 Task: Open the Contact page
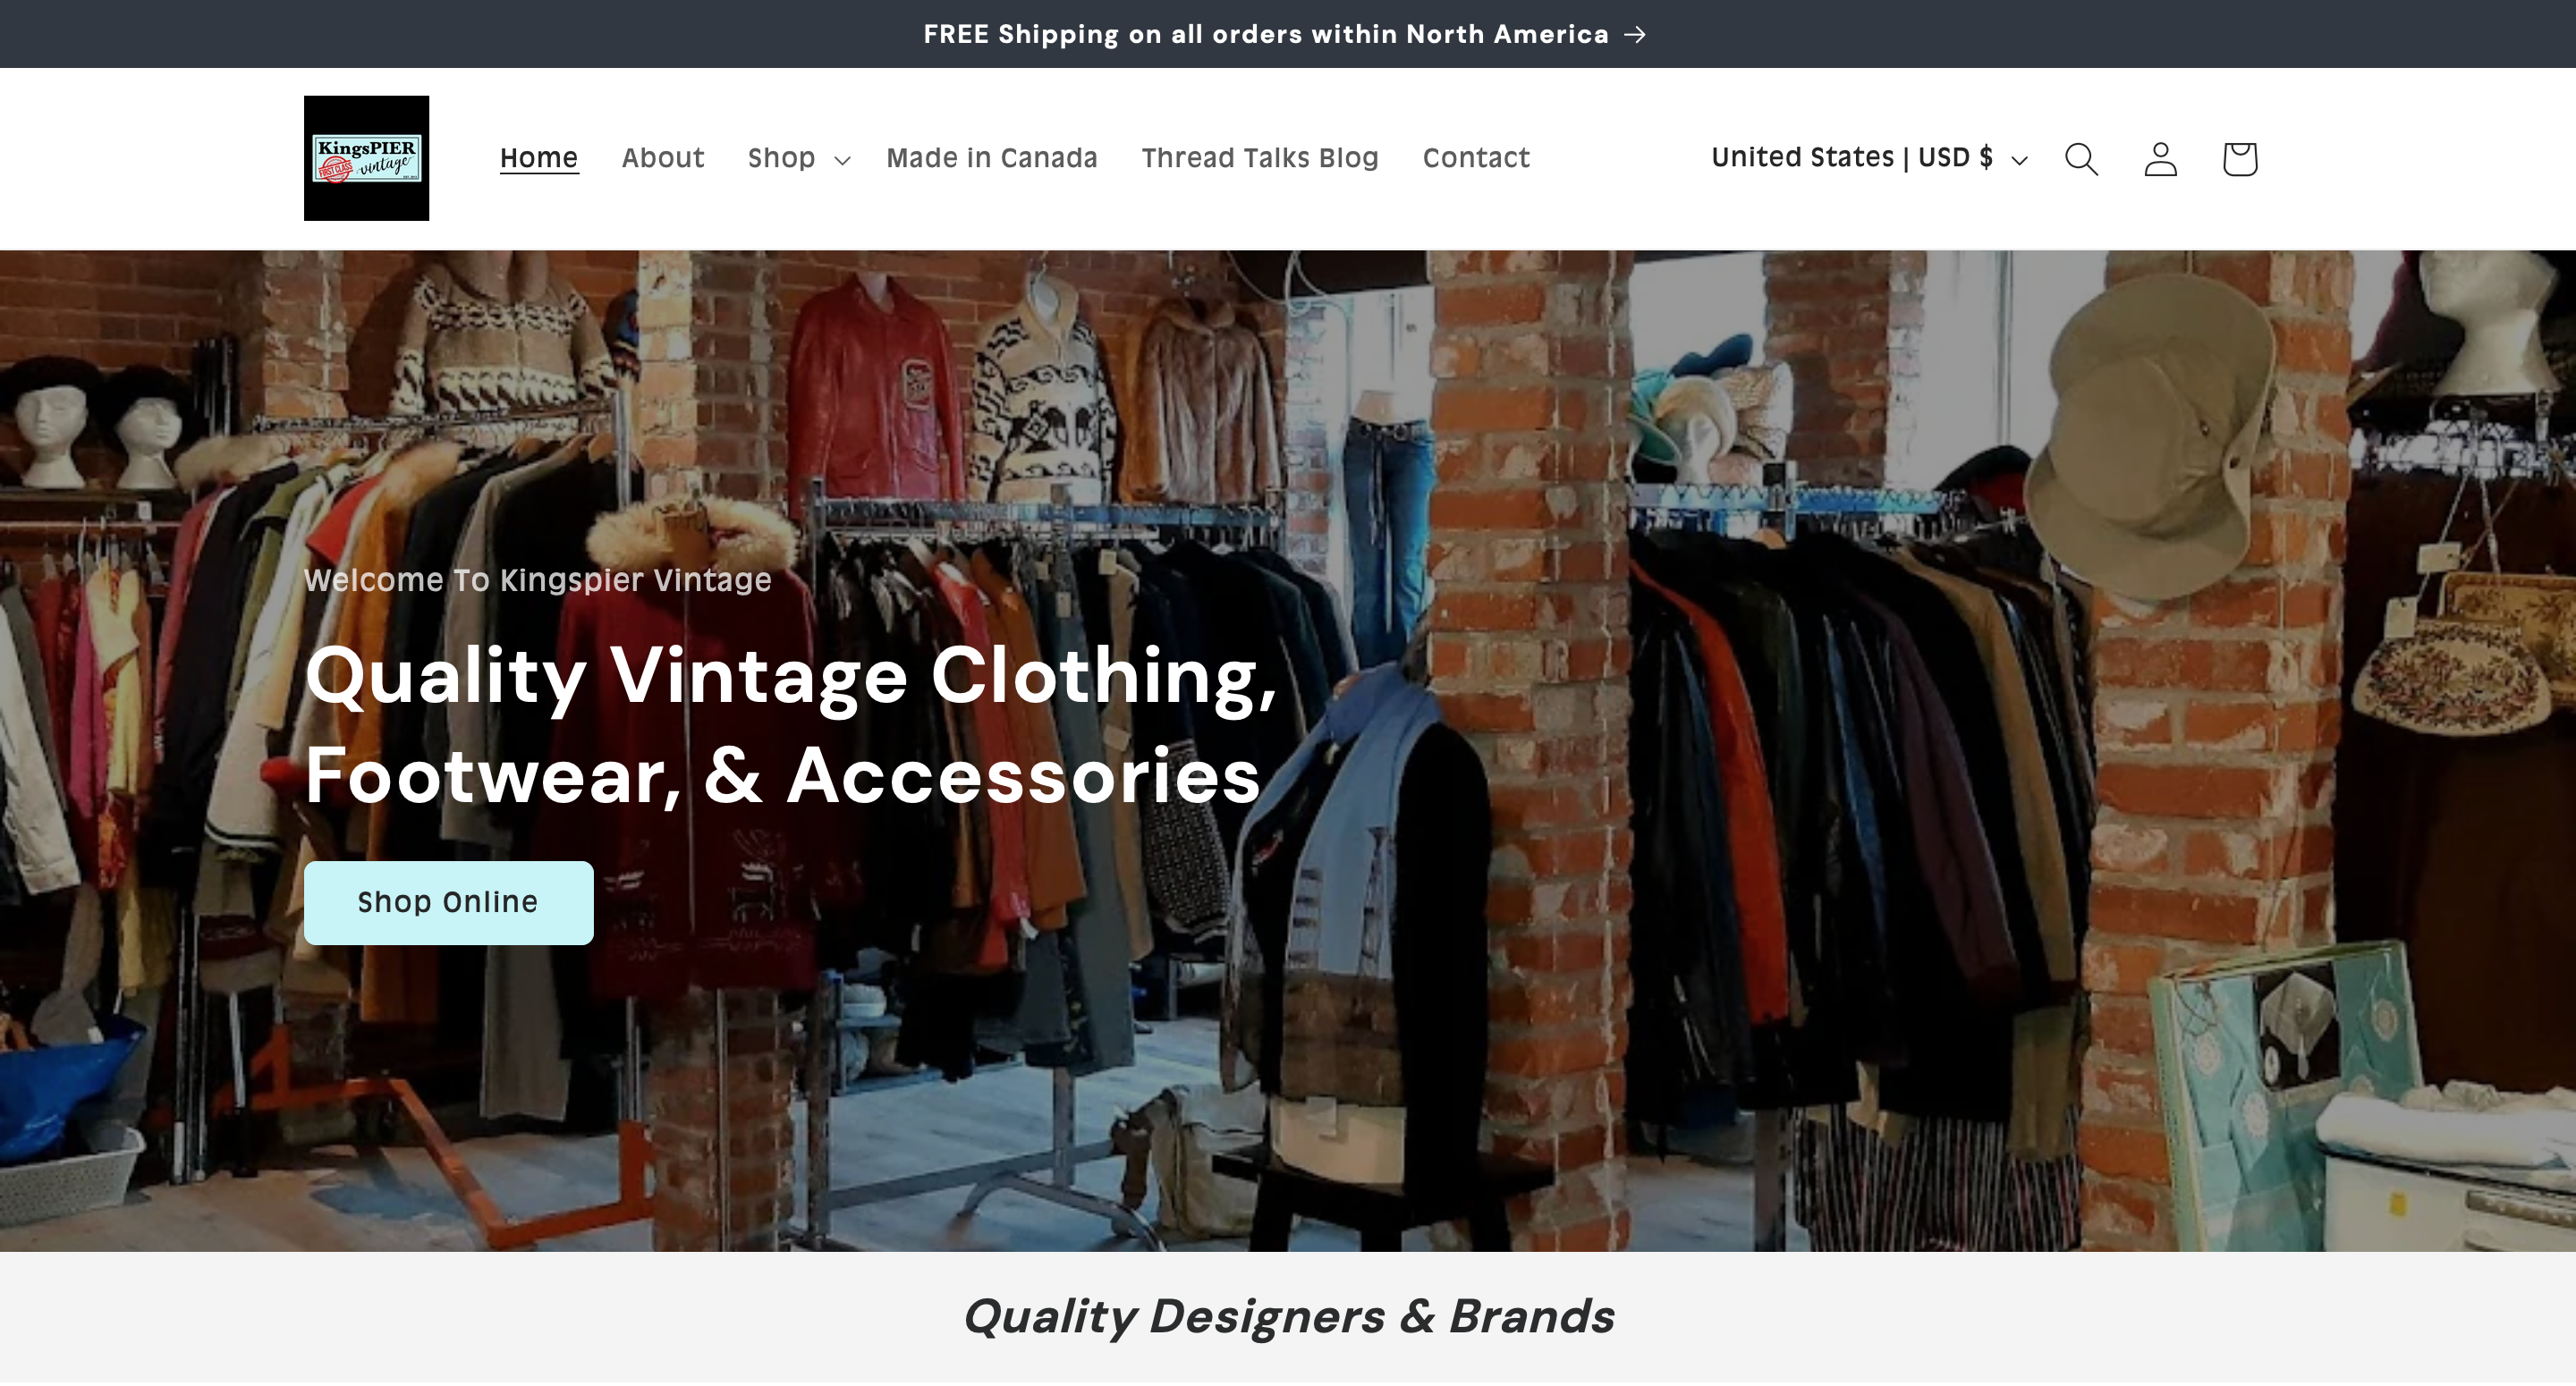[1476, 158]
